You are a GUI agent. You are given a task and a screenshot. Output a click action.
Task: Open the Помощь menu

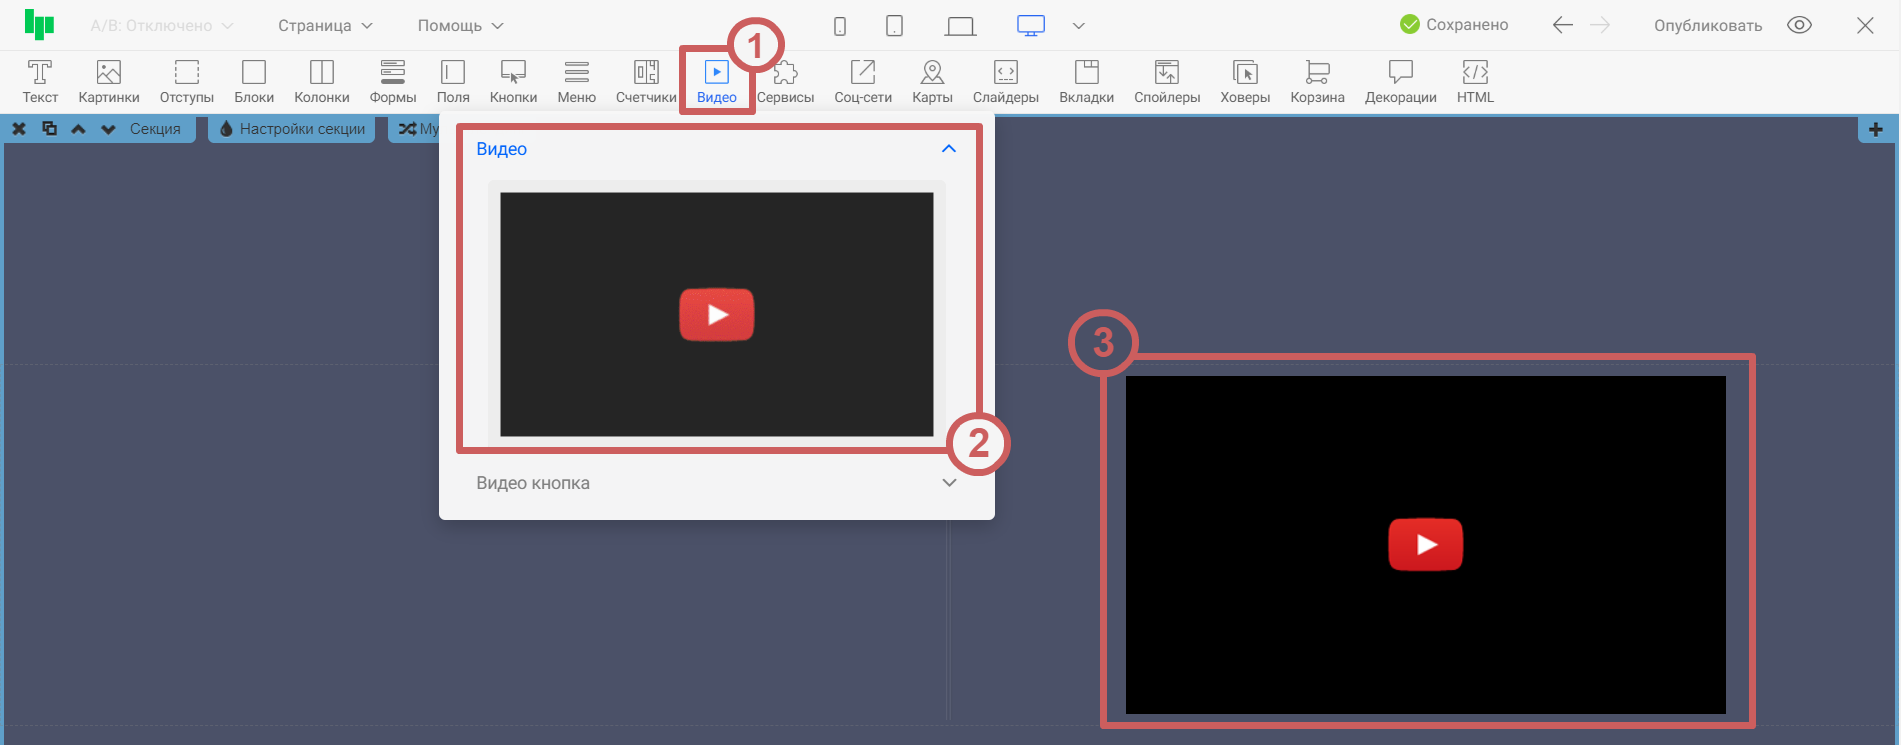pos(460,26)
